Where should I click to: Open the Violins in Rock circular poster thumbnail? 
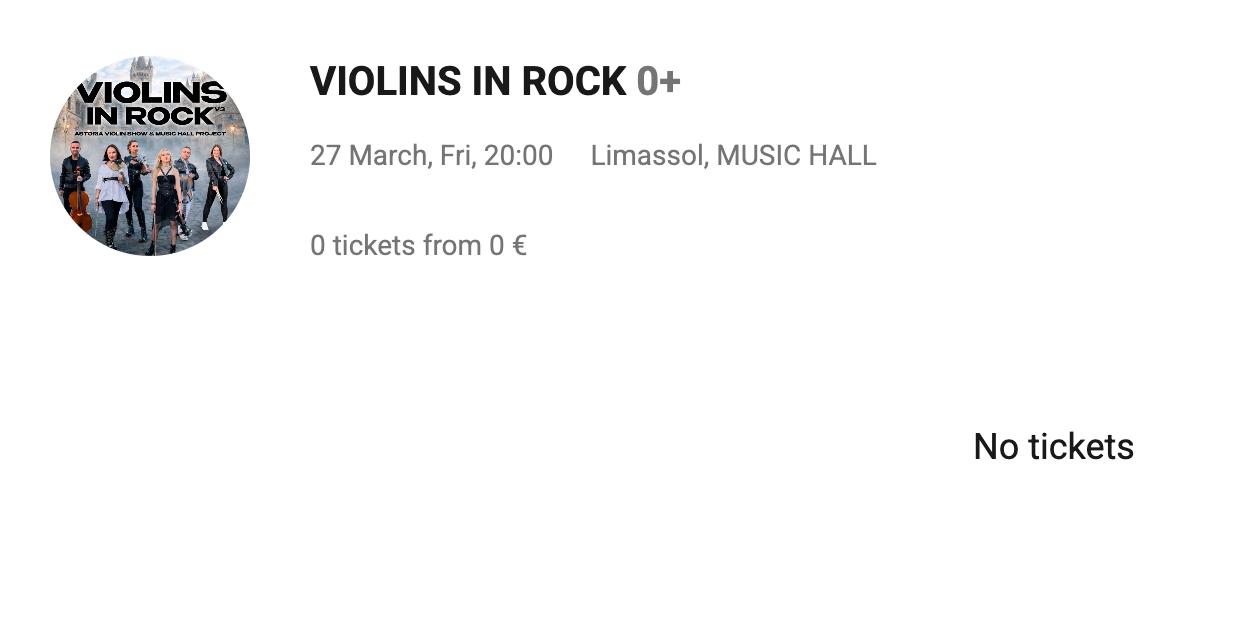click(x=150, y=155)
